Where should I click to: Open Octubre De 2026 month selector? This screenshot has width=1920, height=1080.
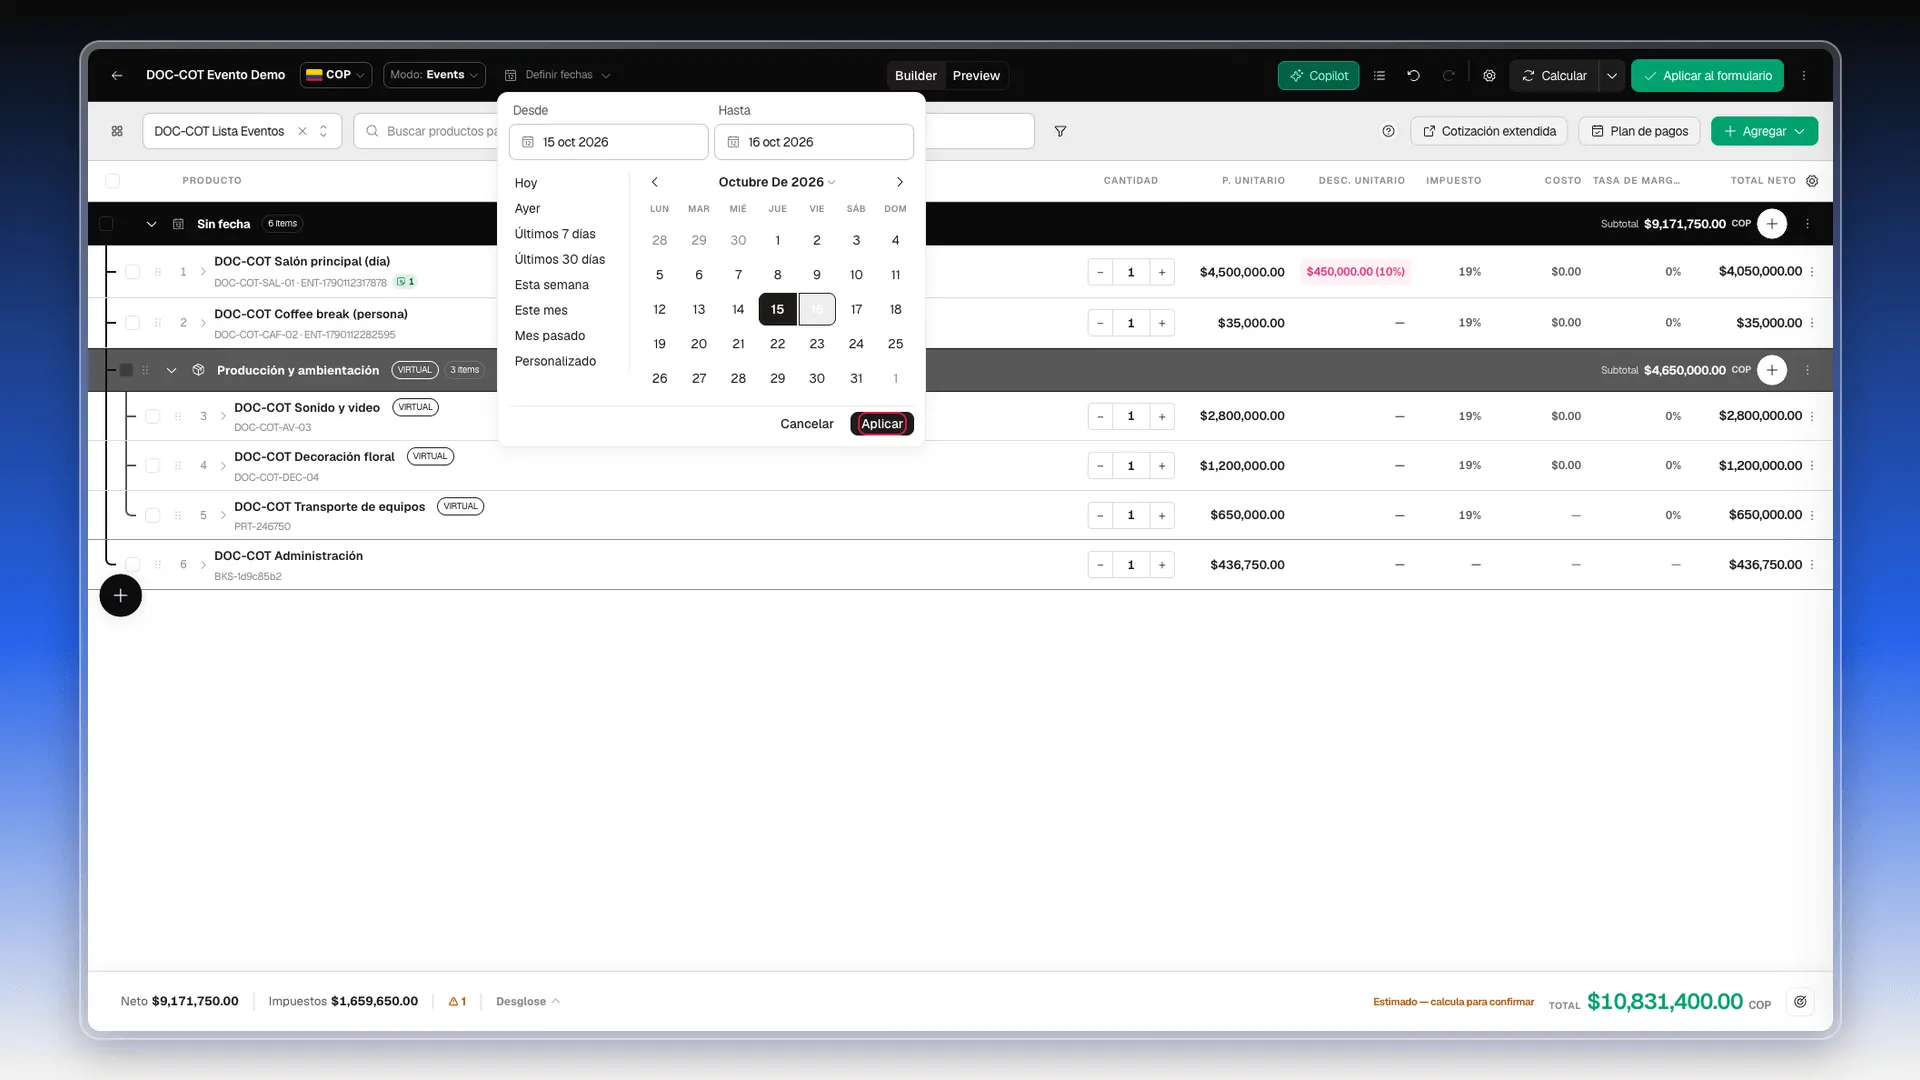776,182
